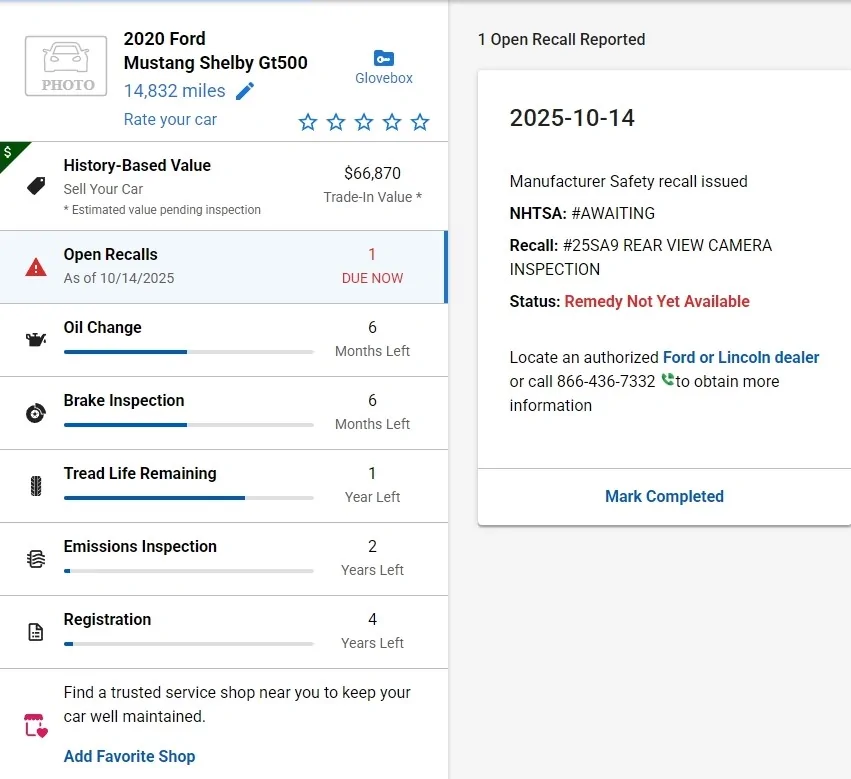
Task: Click the favorite shop storefront icon
Action: click(x=36, y=725)
